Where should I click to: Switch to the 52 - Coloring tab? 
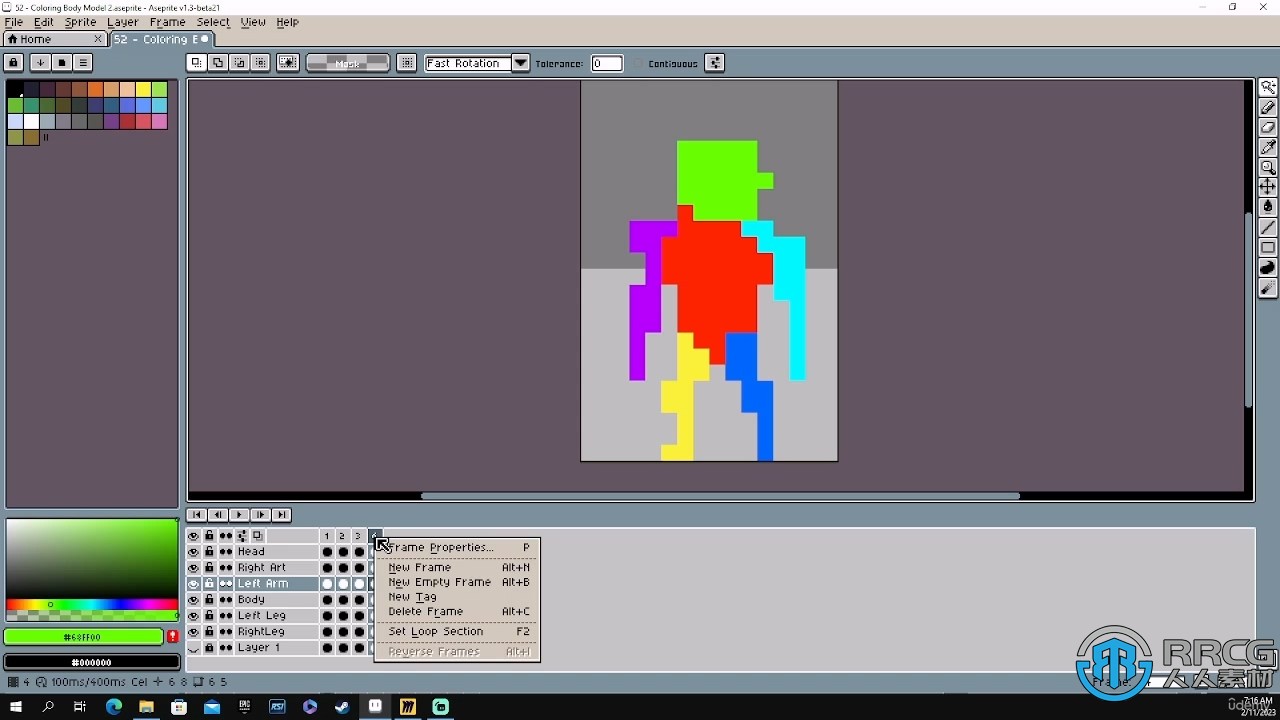tap(161, 39)
